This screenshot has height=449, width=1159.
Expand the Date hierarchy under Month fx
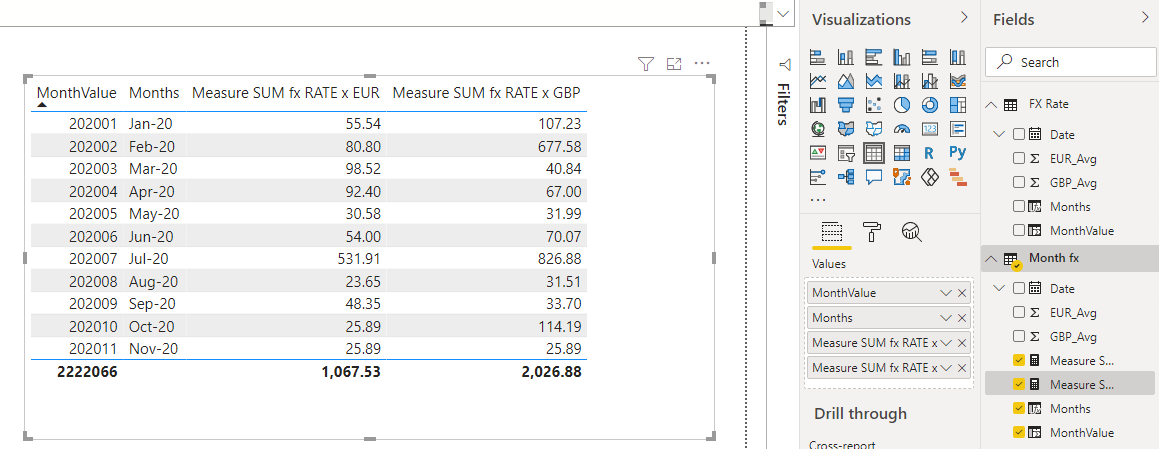1001,288
